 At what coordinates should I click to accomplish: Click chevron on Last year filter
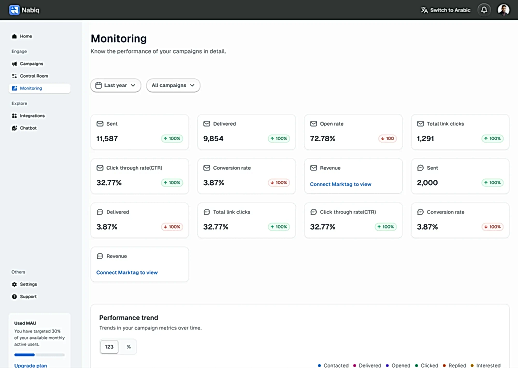(133, 85)
